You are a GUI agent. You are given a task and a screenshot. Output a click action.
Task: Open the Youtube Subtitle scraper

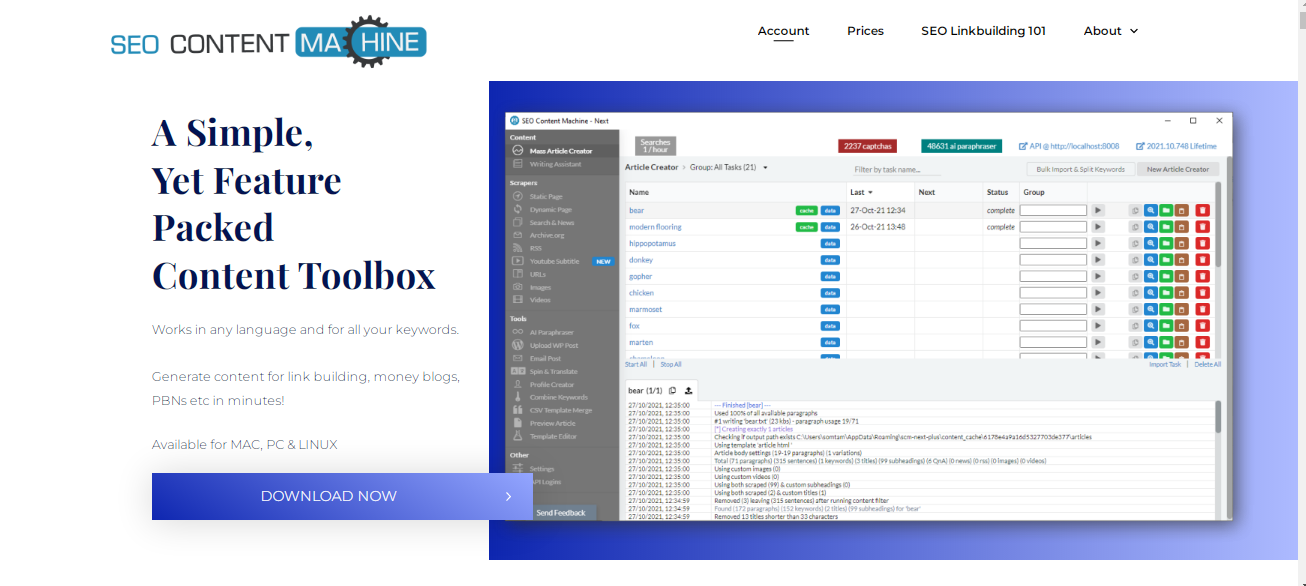(554, 261)
